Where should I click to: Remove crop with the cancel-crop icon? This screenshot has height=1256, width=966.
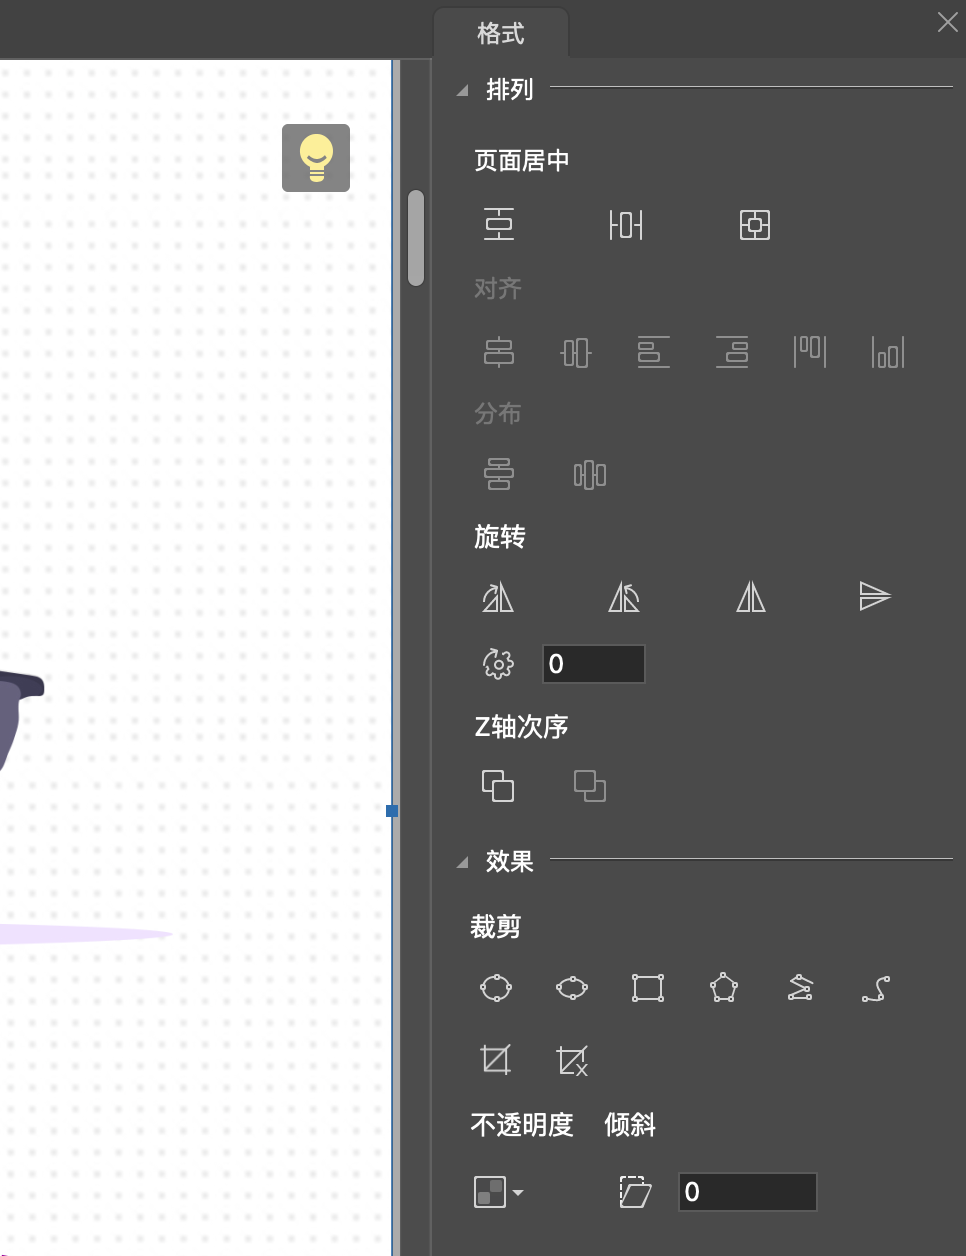[572, 1060]
